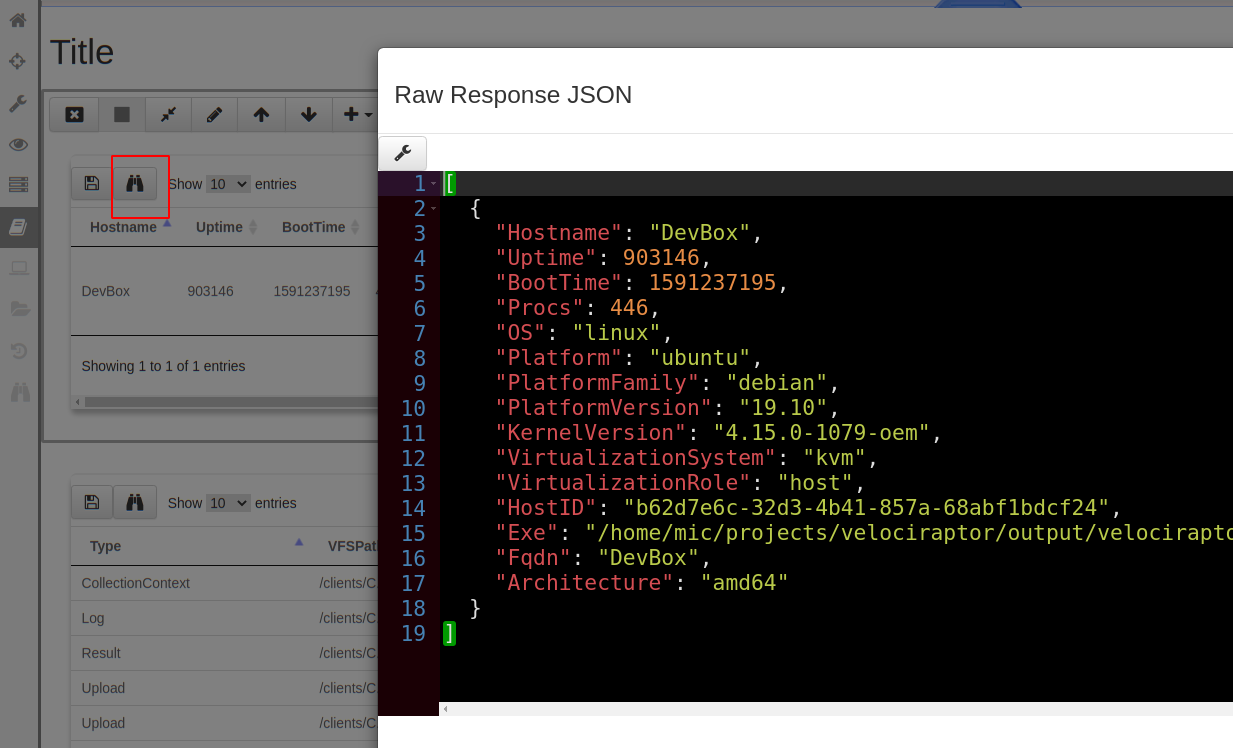Open the plus add-cell dropdown

[x=357, y=115]
